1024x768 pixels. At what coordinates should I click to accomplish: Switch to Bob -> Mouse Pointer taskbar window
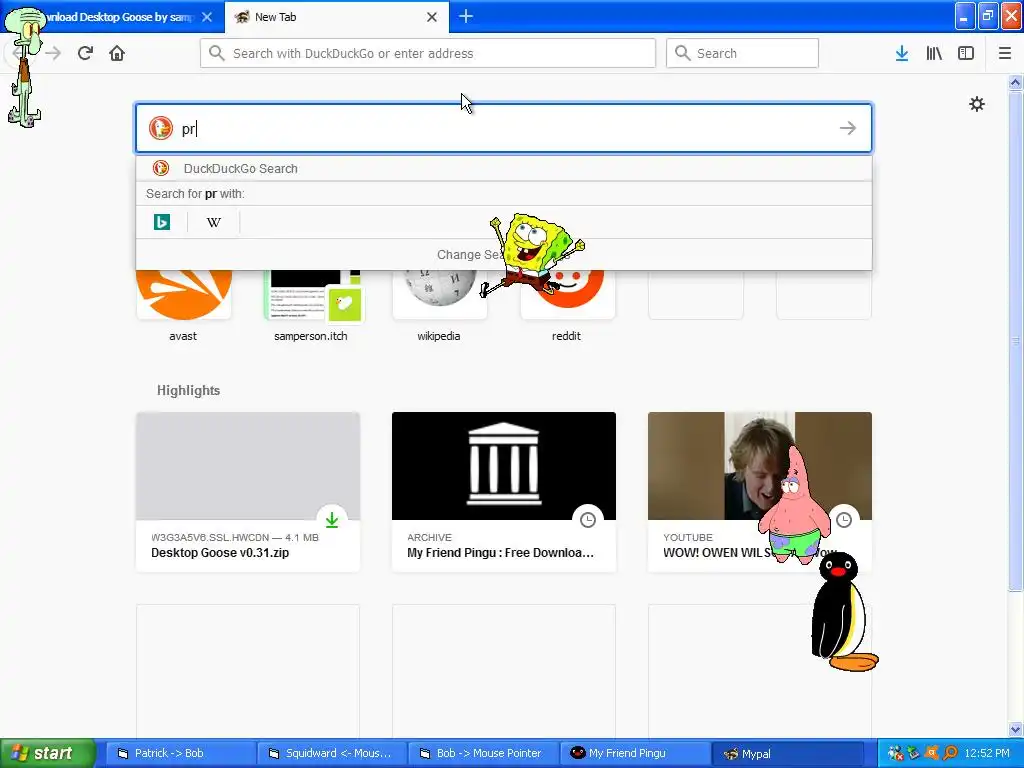[x=483, y=753]
